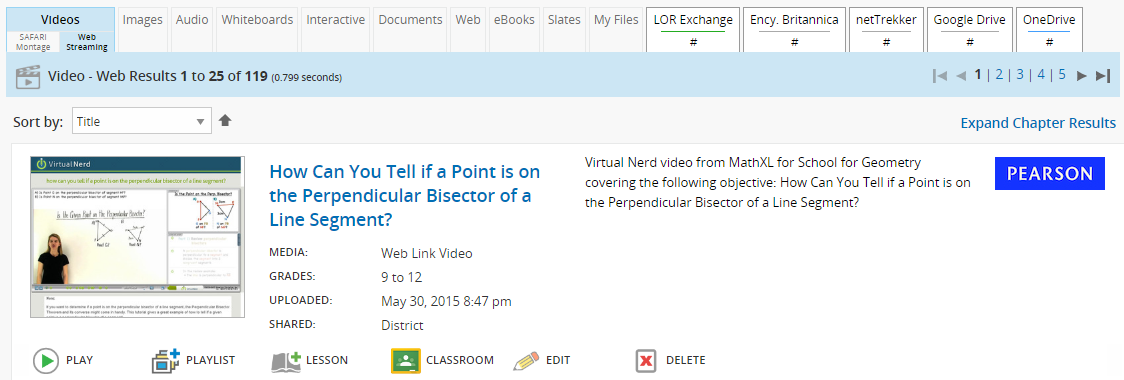This screenshot has width=1124, height=380.
Task: Click the green Play icon
Action: tap(46, 361)
